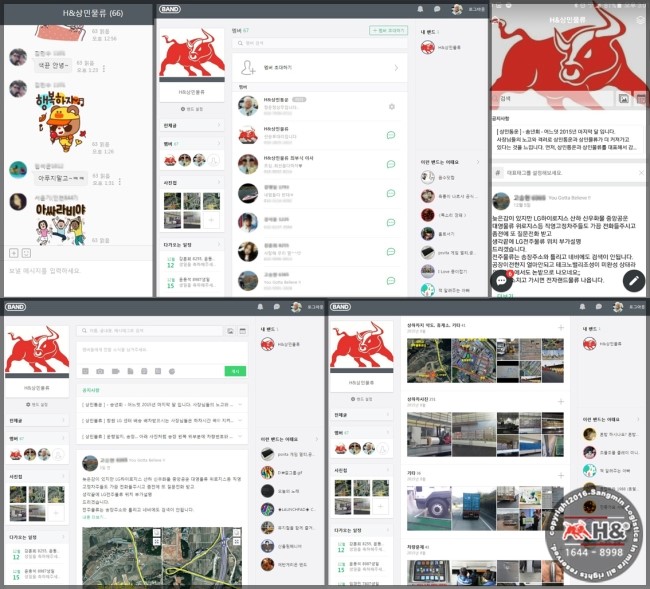Add photos to '기타 36' album via plus icon
650x589 pixels.
click(x=560, y=475)
